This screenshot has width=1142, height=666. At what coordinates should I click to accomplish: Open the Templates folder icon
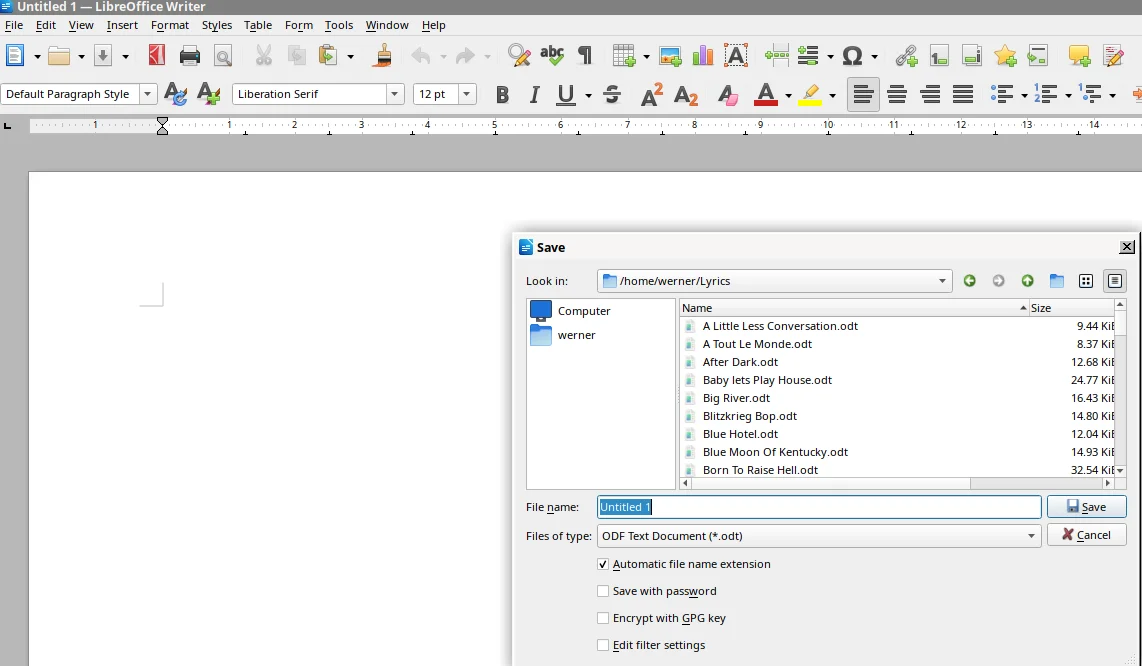pyautogui.click(x=59, y=55)
